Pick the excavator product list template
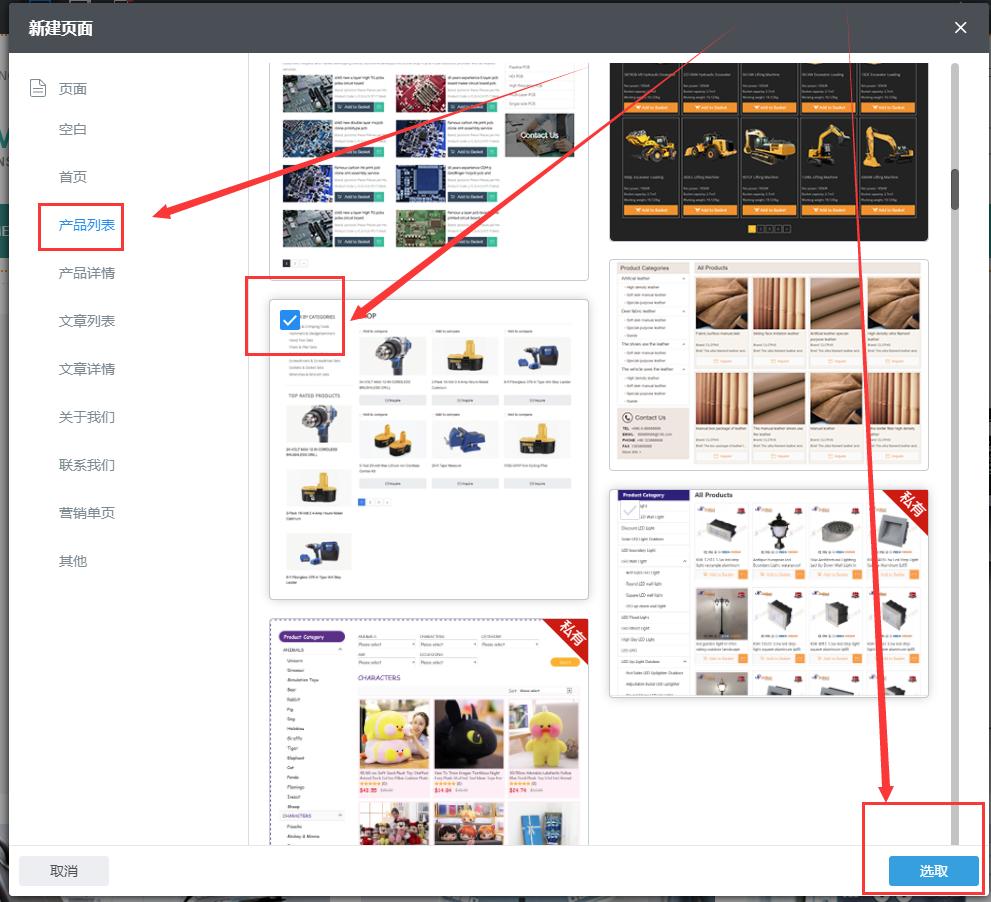Screen dimensions: 991x902 pyautogui.click(x=768, y=150)
